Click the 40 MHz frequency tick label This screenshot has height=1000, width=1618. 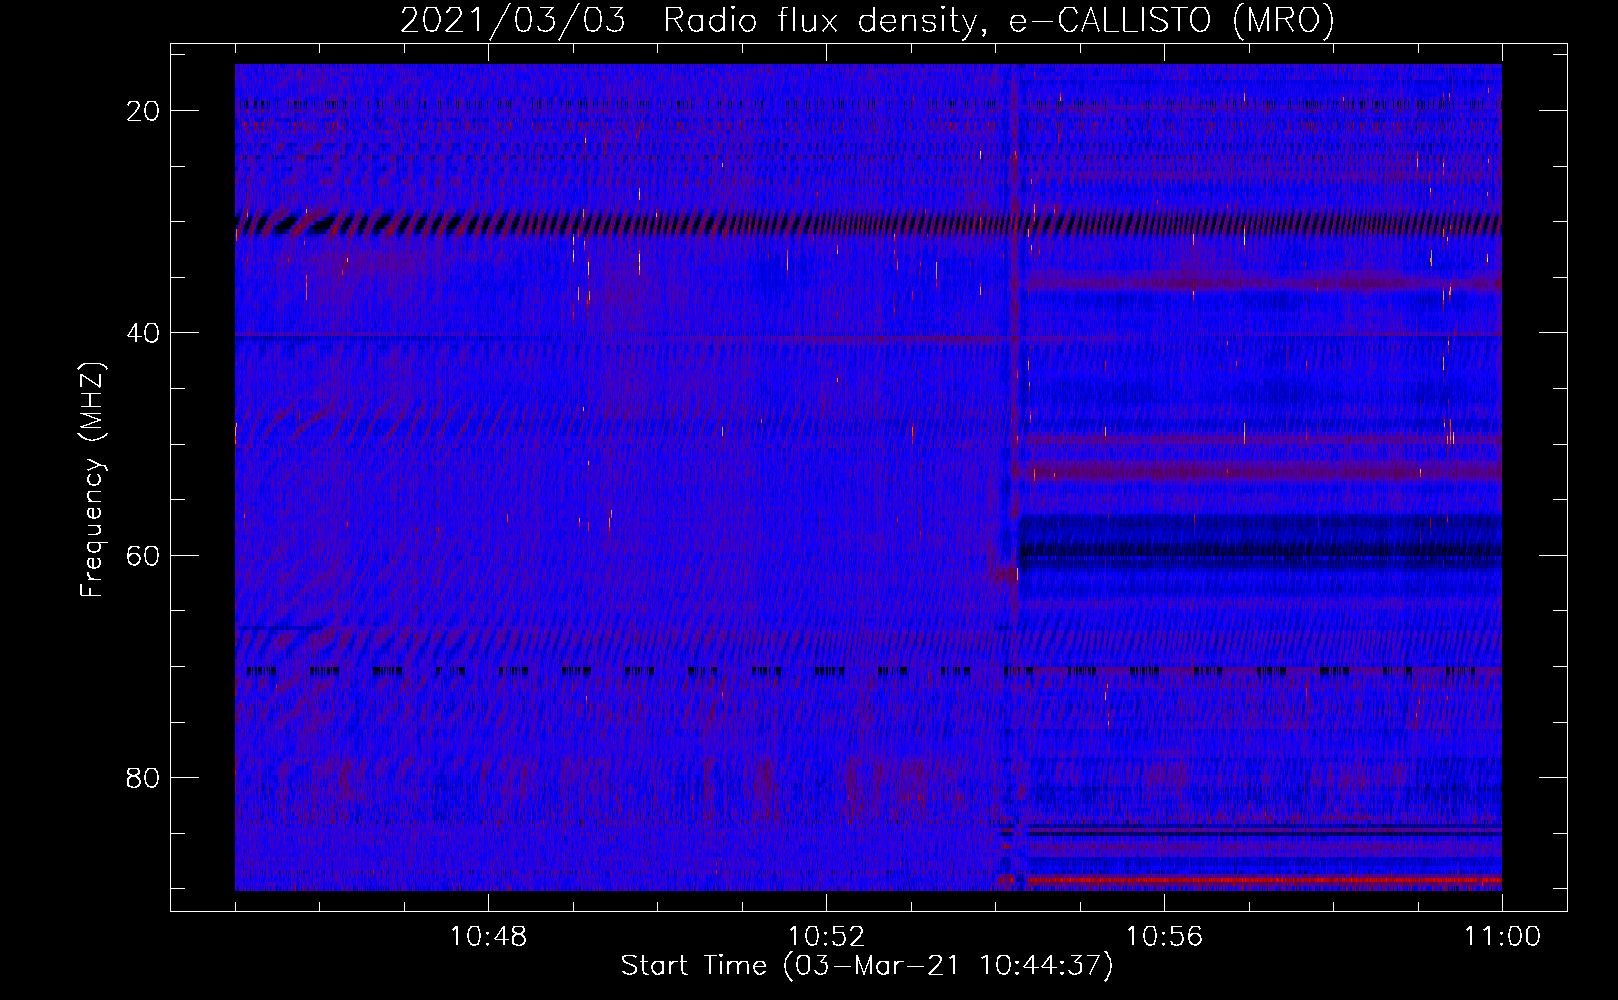coord(143,333)
